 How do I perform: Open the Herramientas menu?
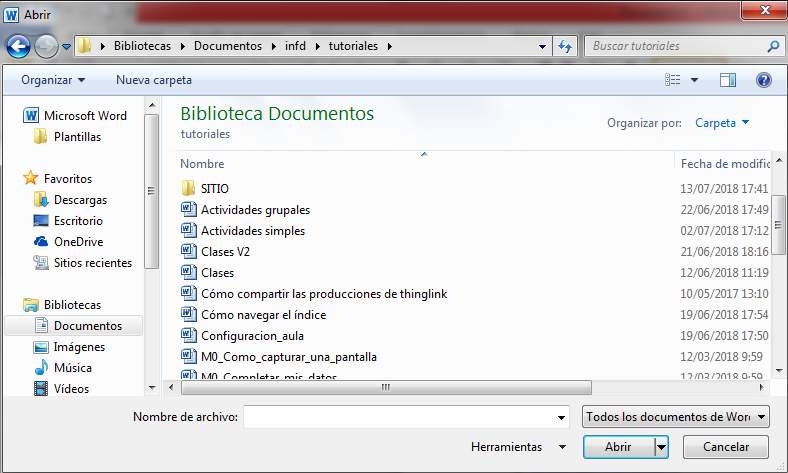click(x=517, y=447)
